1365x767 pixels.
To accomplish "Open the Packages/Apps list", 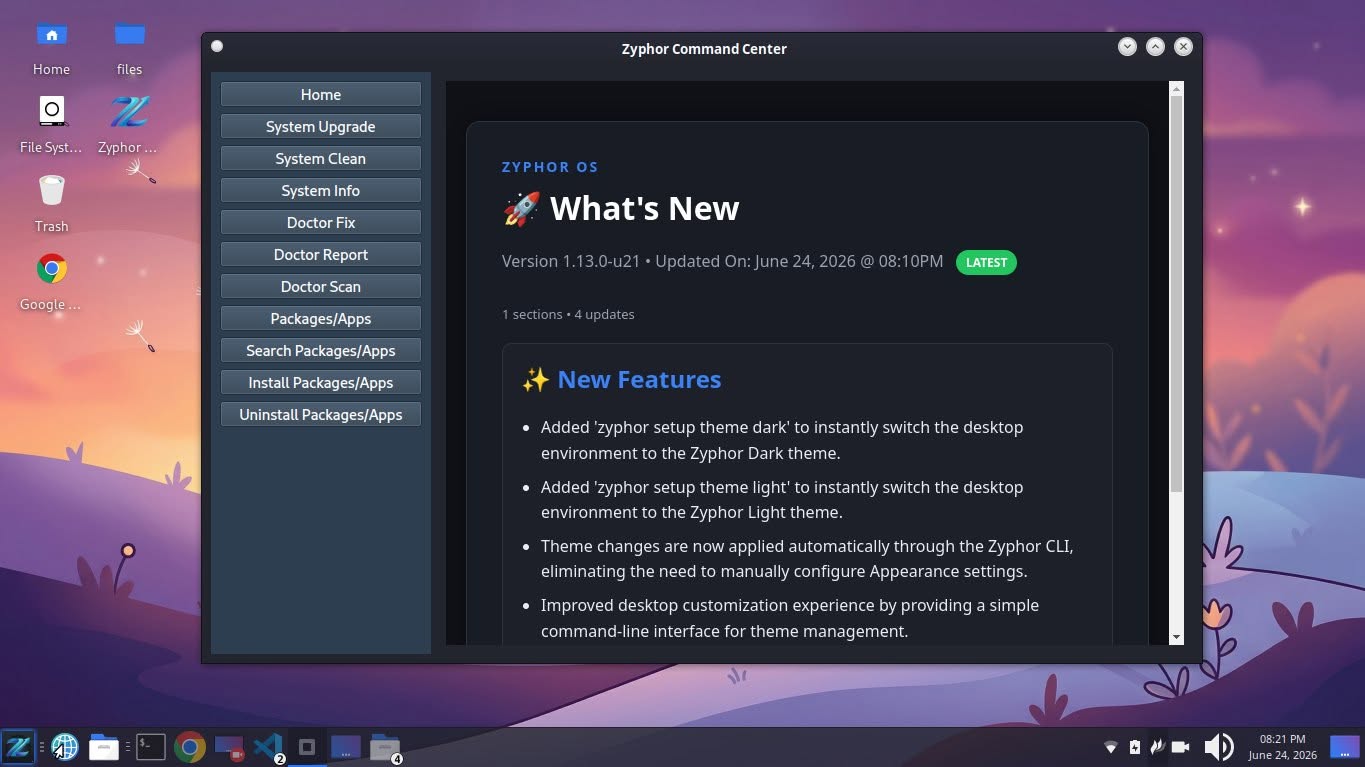I will click(x=321, y=319).
